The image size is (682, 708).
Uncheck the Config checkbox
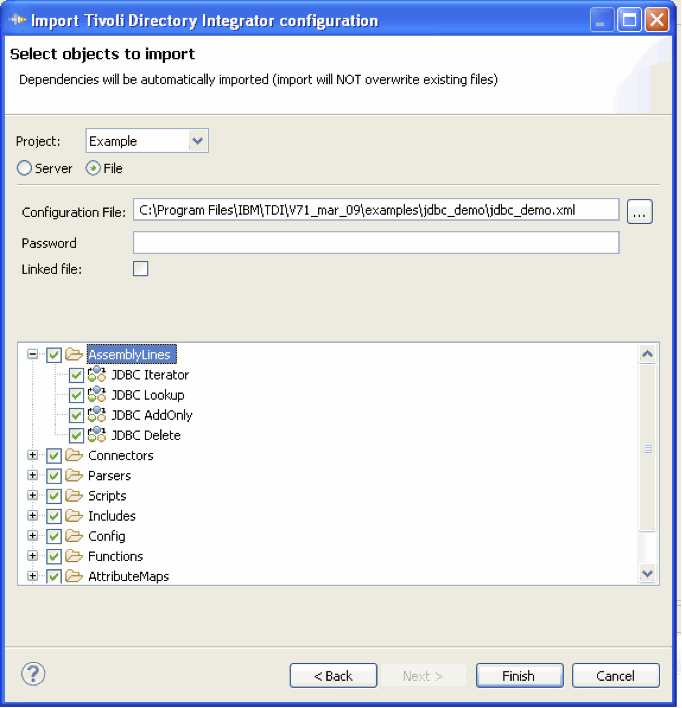click(54, 536)
